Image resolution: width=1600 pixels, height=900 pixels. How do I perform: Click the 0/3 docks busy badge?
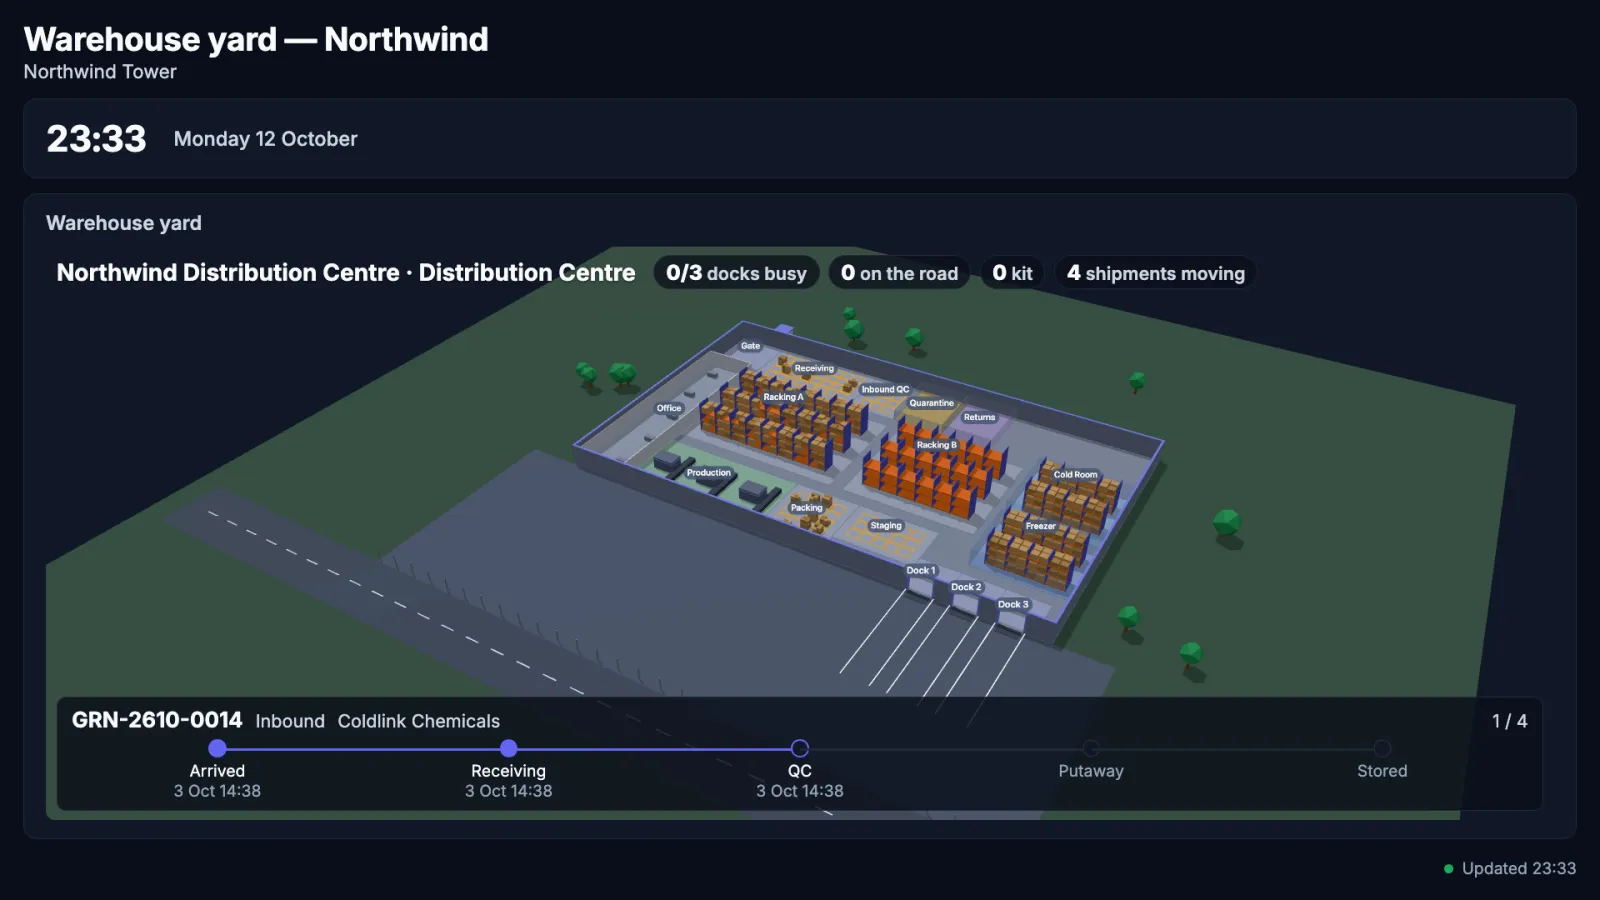coord(736,273)
